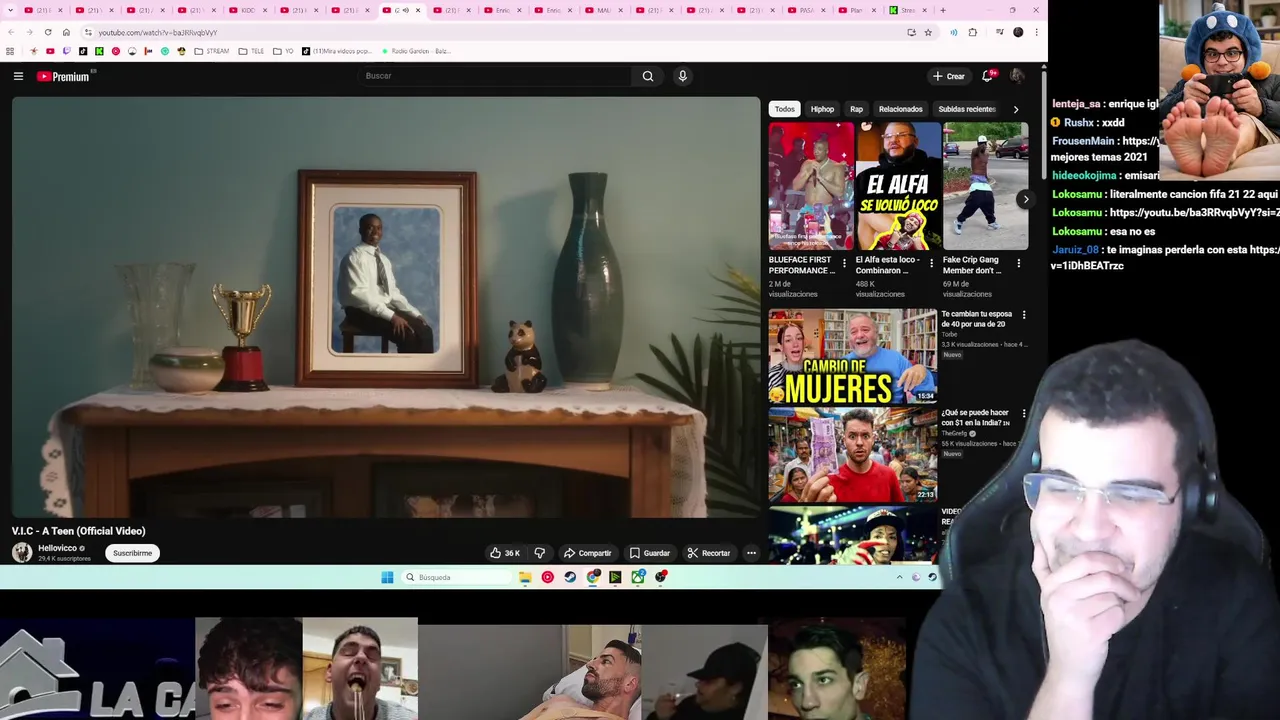Start voice search with the microphone
This screenshot has width=1280, height=720.
pos(683,76)
